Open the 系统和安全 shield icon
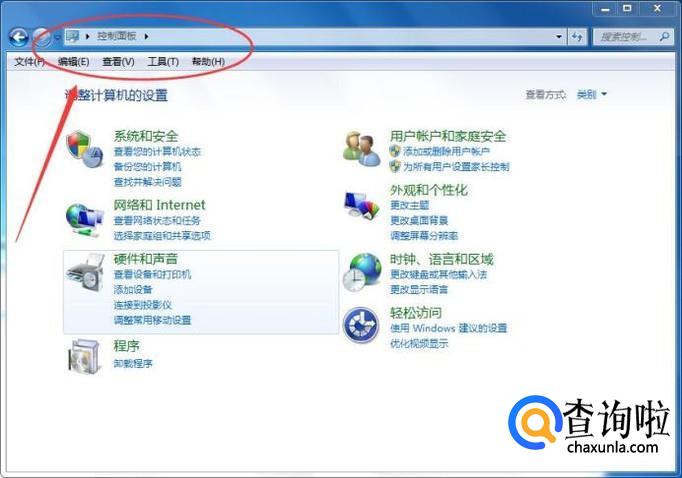This screenshot has width=682, height=478. pyautogui.click(x=84, y=149)
